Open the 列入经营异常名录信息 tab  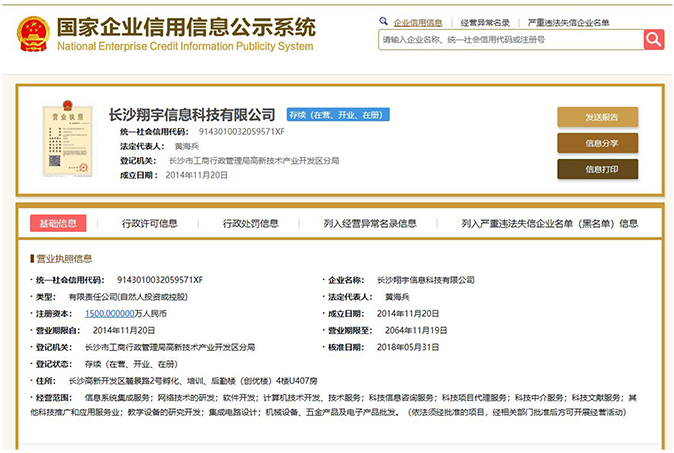[370, 223]
